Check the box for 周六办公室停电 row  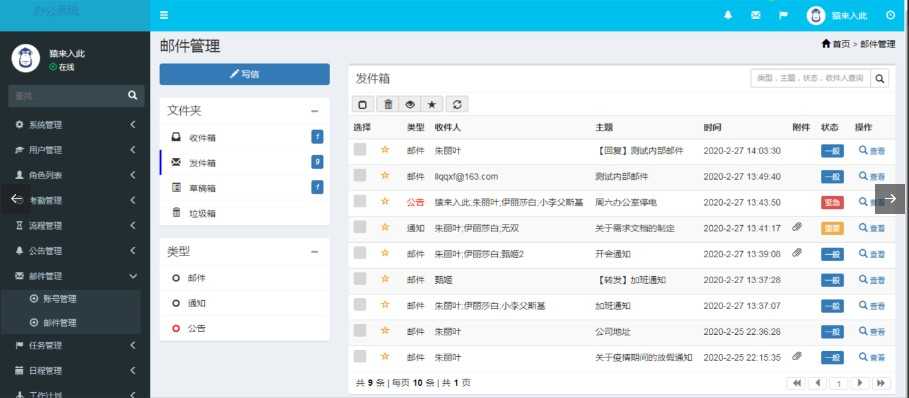[x=360, y=201]
